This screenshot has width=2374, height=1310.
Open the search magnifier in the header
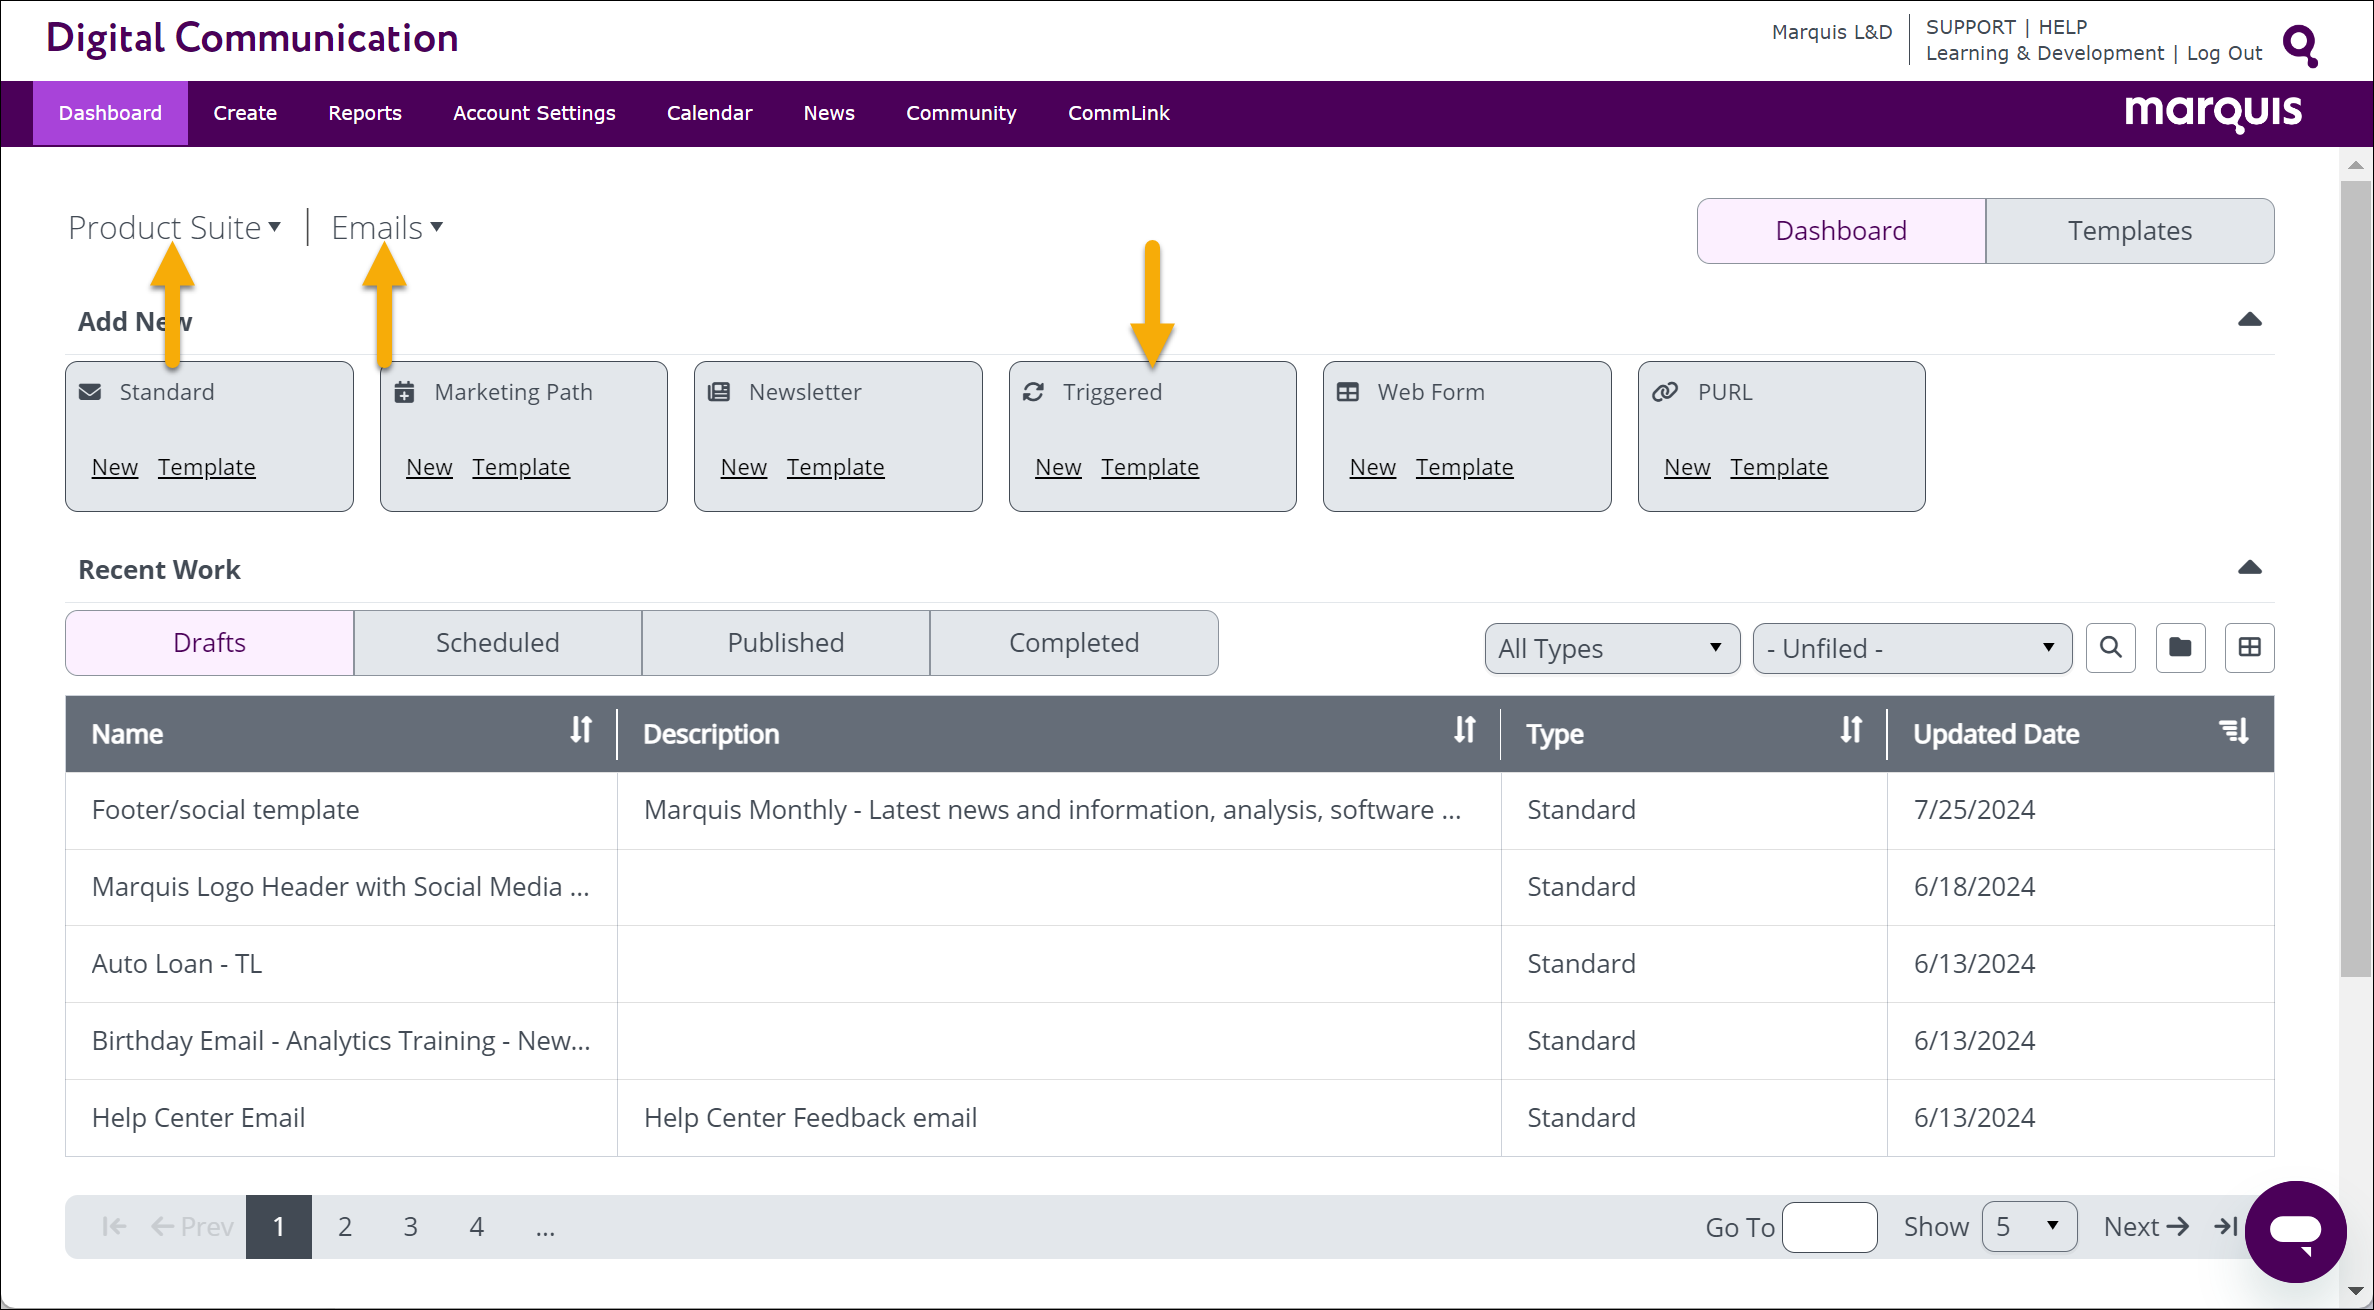pos(2301,45)
